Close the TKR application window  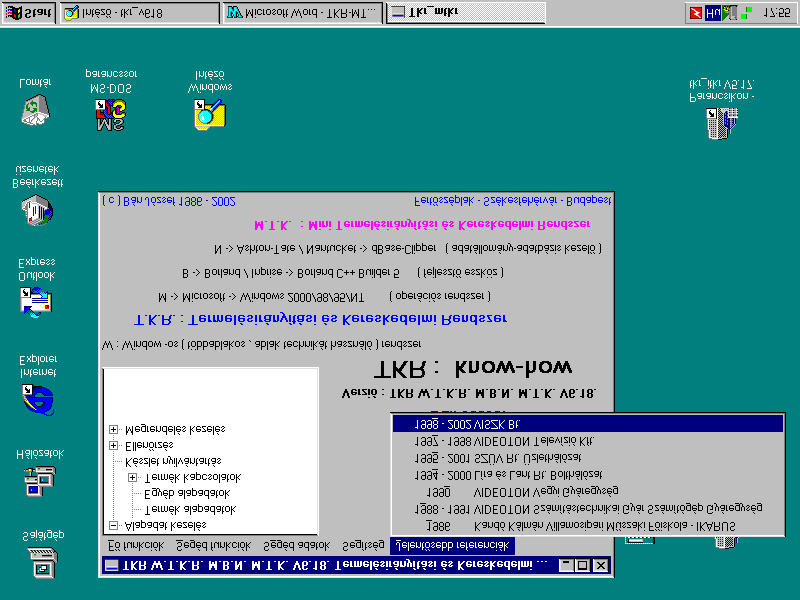pos(601,565)
